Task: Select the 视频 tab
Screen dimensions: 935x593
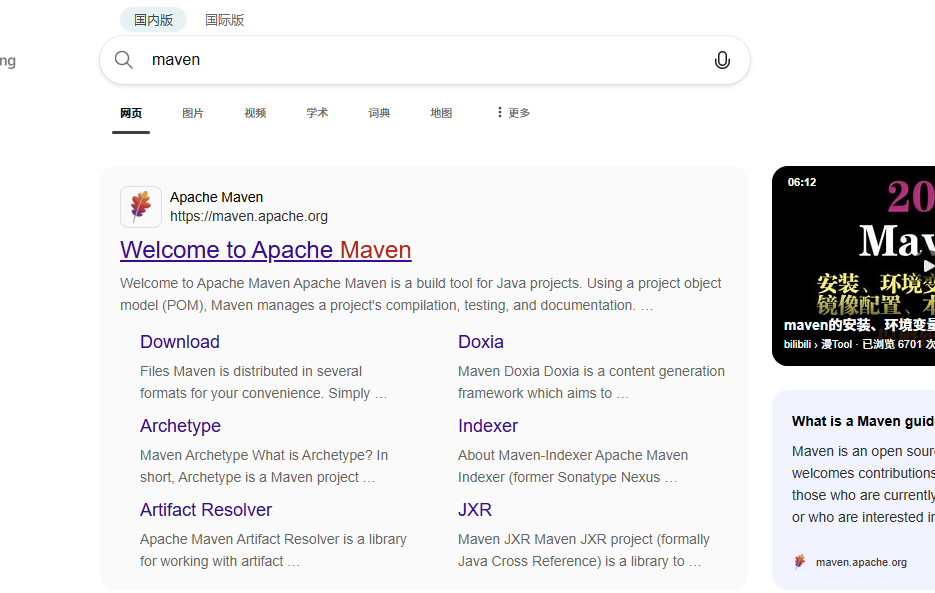Action: click(255, 113)
